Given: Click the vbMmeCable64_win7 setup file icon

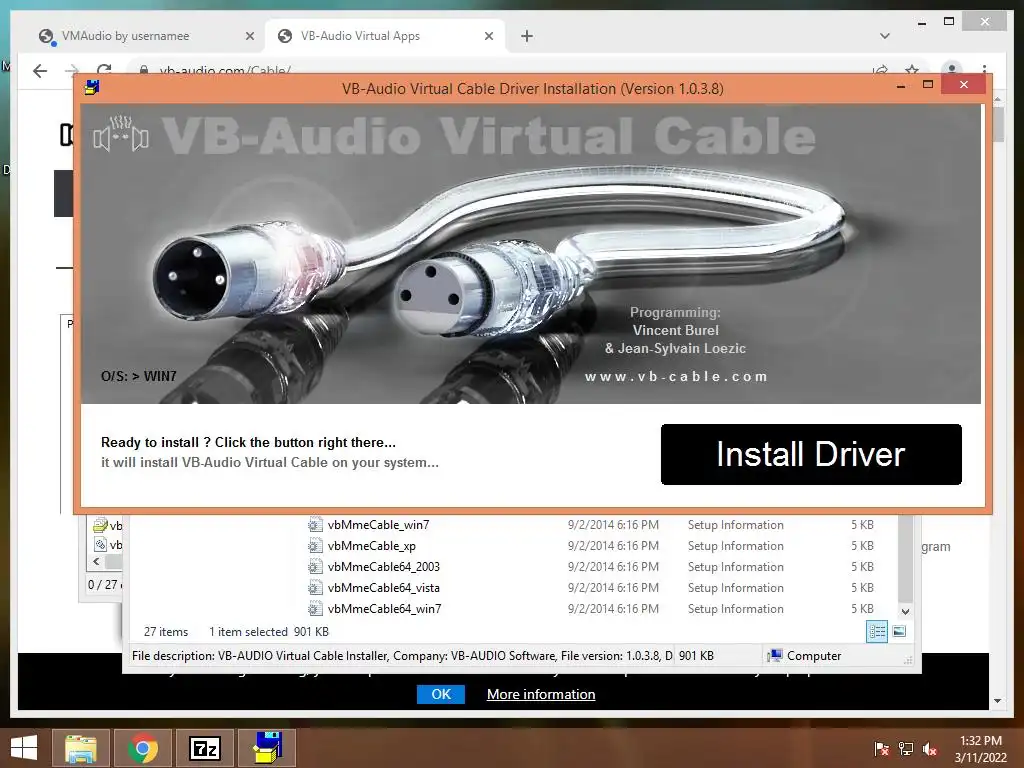Looking at the screenshot, I should [x=315, y=608].
